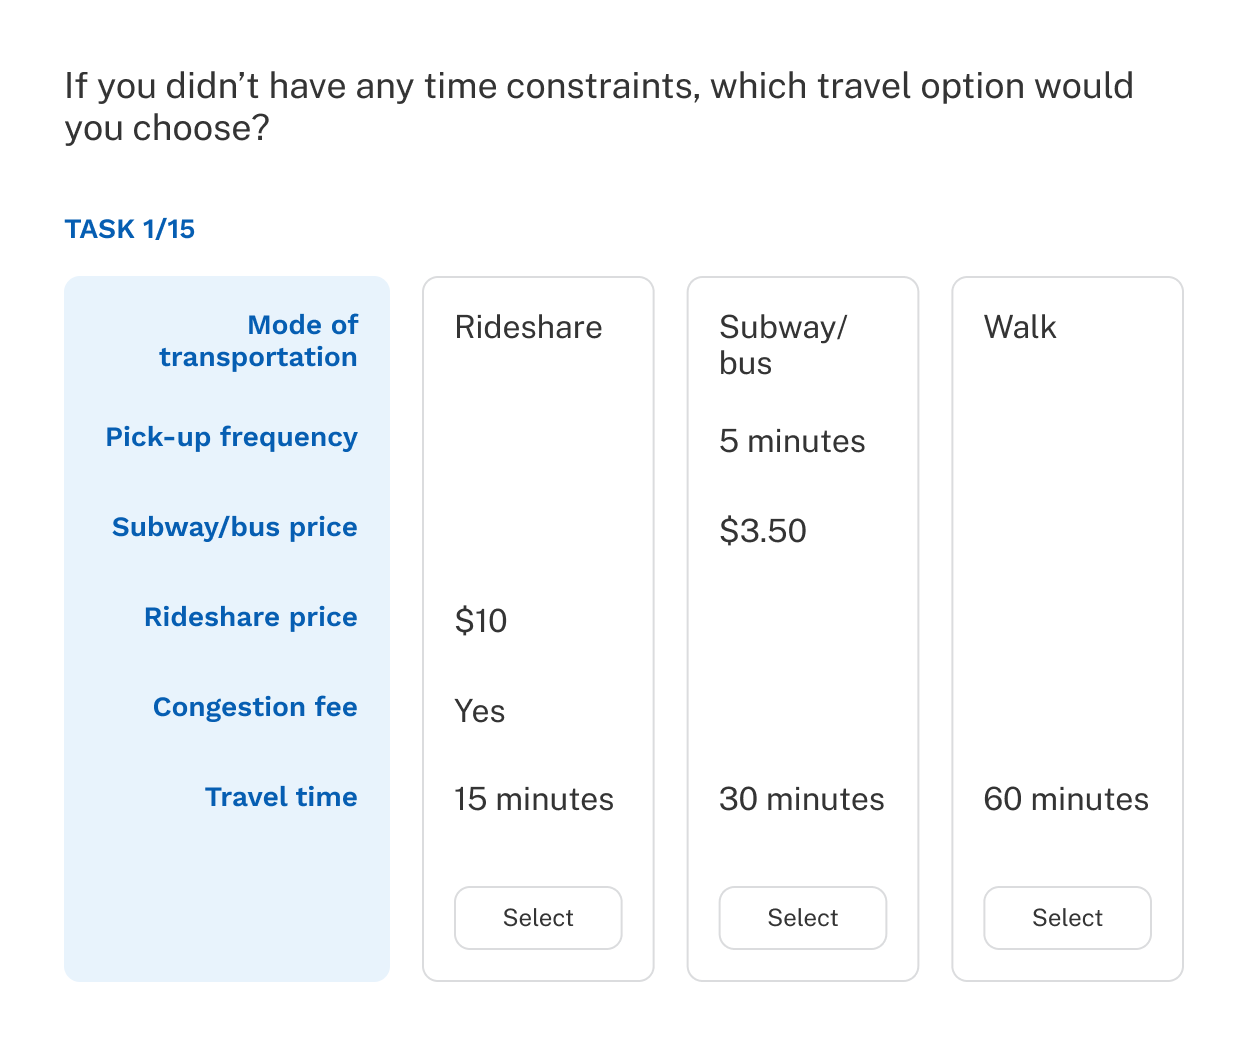Click the 30 minutes subway travel time

coord(802,799)
